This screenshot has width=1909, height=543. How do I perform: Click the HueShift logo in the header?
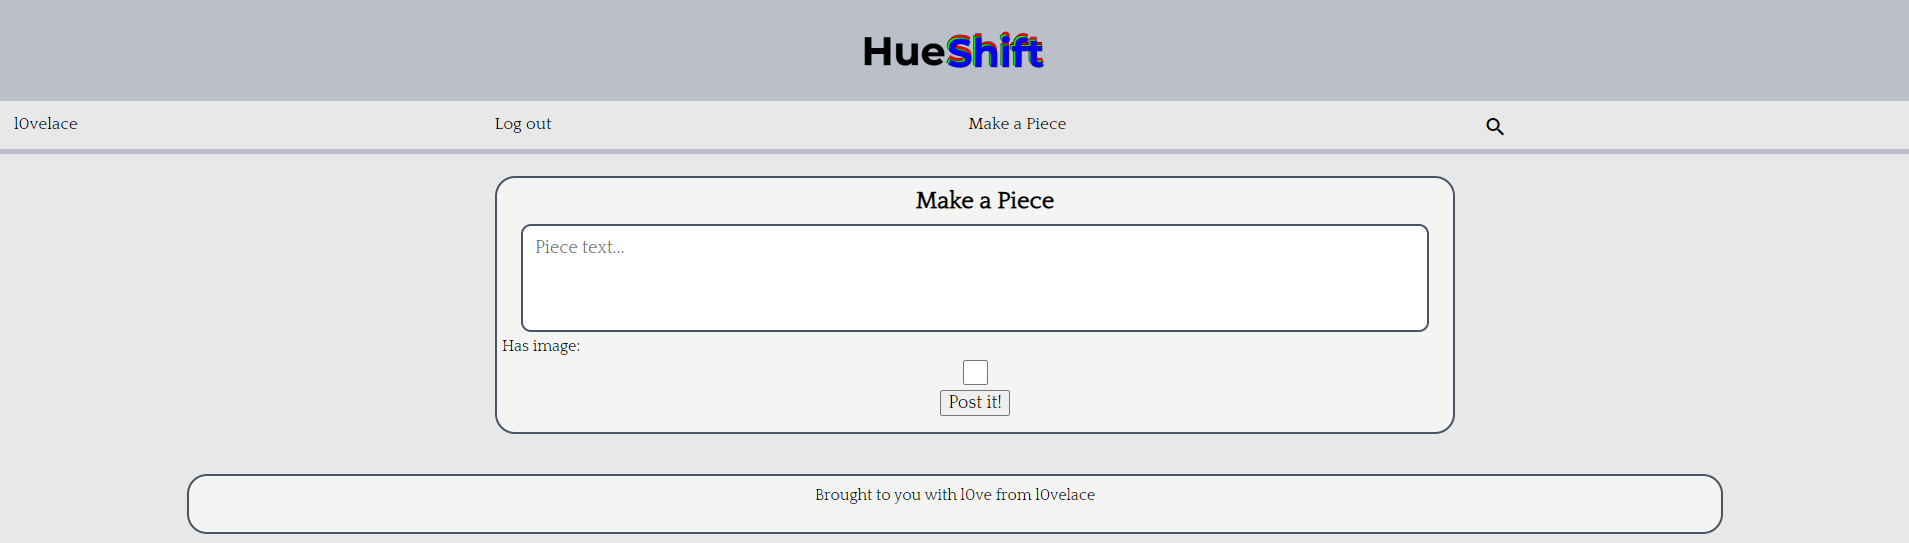point(954,51)
